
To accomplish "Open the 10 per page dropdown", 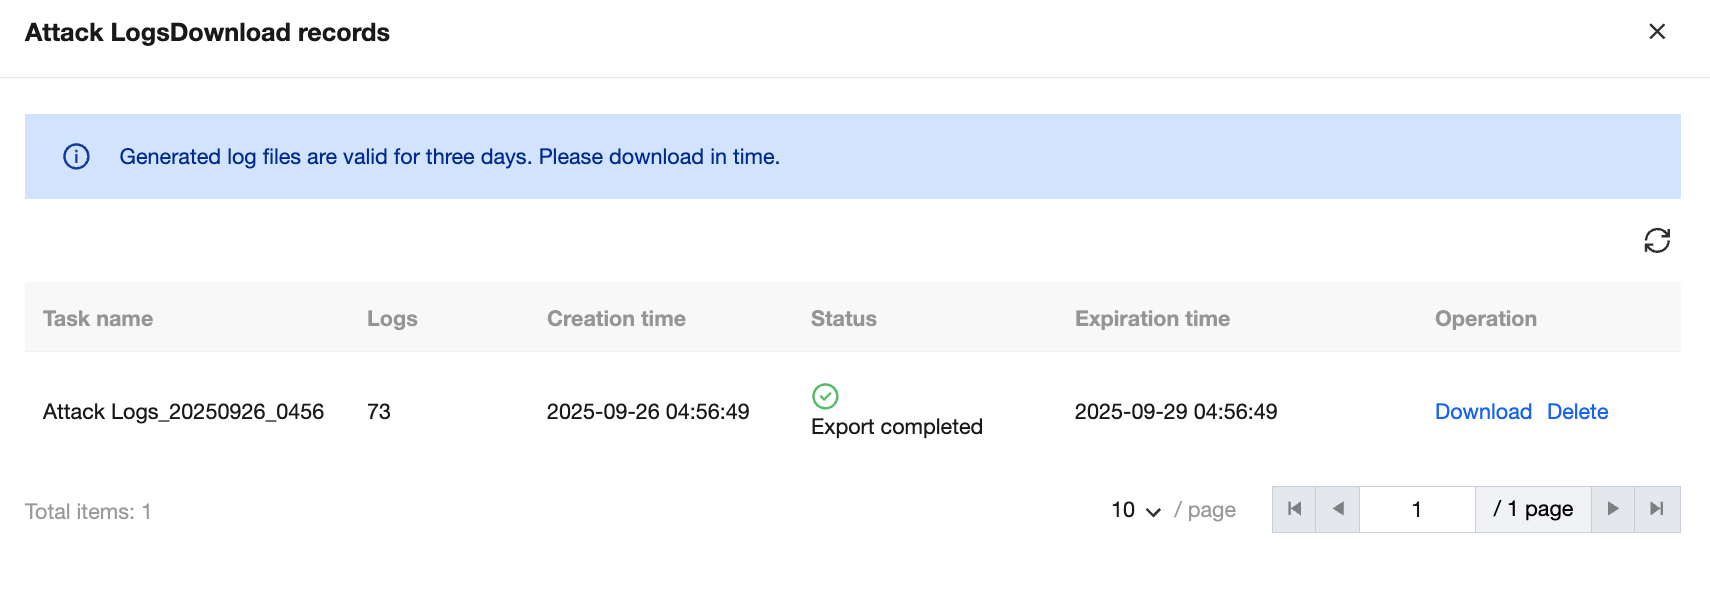I will 1136,510.
